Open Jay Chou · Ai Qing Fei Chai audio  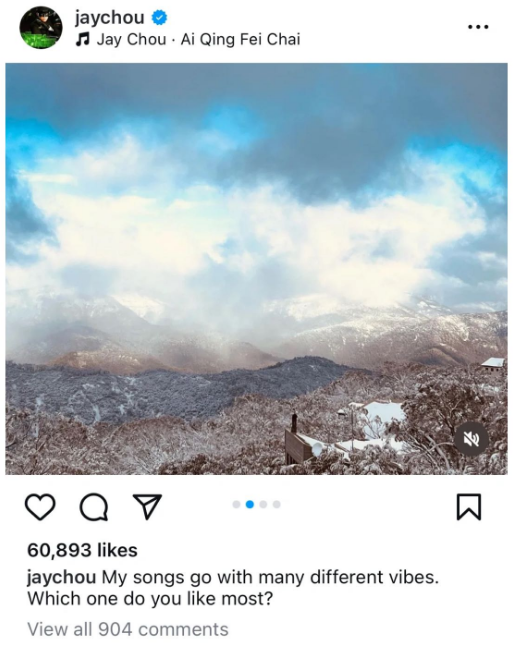198,40
